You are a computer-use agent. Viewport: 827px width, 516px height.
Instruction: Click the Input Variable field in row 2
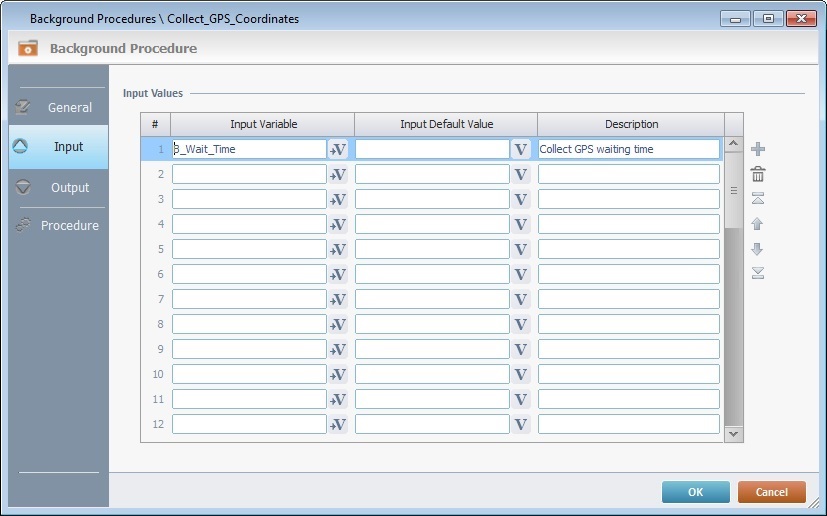pyautogui.click(x=249, y=174)
